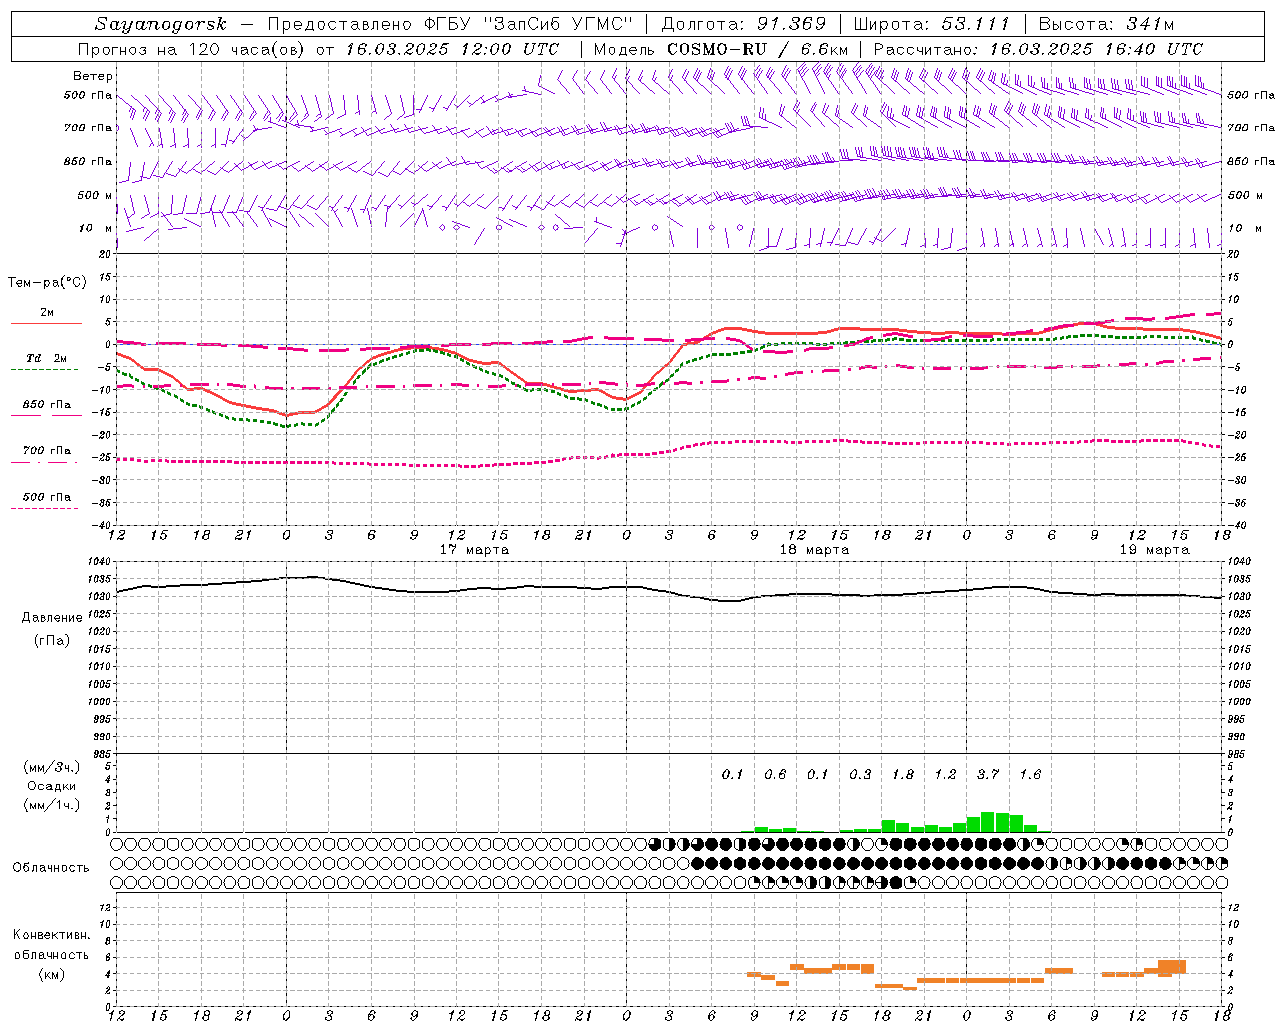Click the green Td 2м legend line

click(46, 370)
